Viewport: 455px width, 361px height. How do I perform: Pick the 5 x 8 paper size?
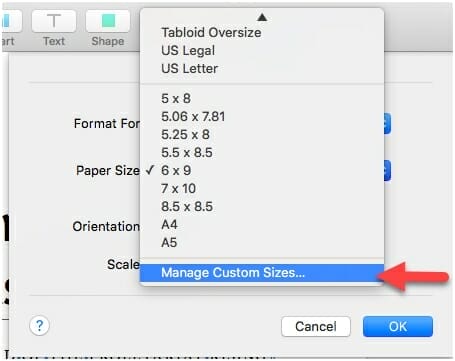pyautogui.click(x=262, y=98)
